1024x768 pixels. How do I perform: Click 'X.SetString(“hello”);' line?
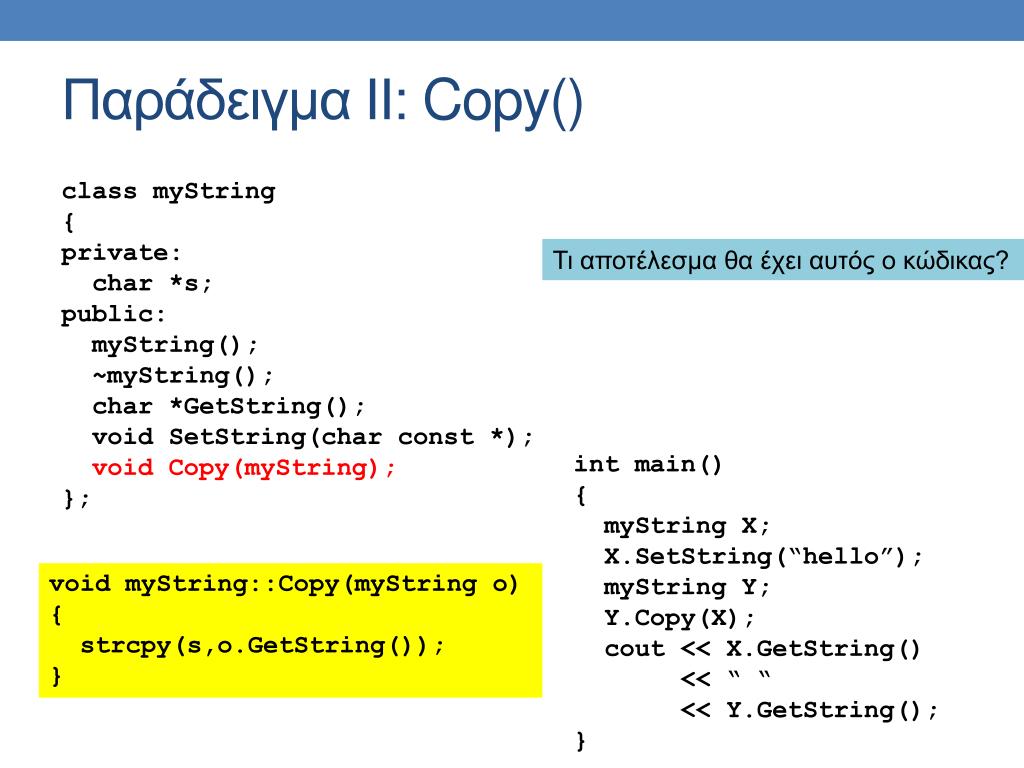(763, 557)
